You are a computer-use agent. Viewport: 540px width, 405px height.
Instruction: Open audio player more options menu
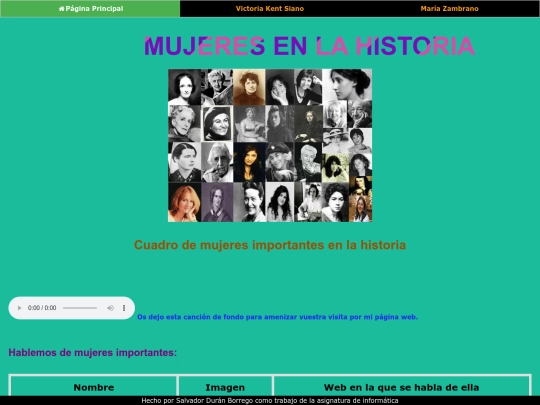tap(124, 308)
